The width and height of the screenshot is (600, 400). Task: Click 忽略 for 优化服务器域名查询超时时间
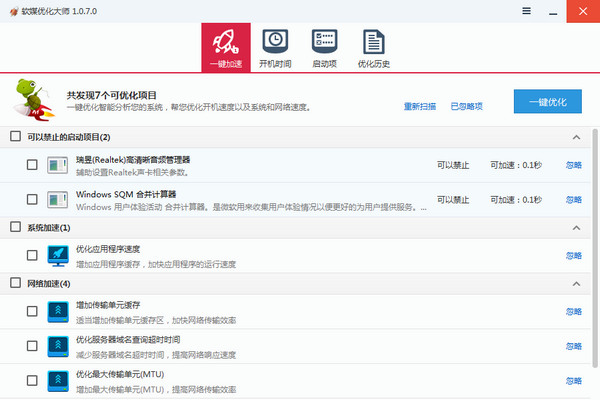coord(574,346)
